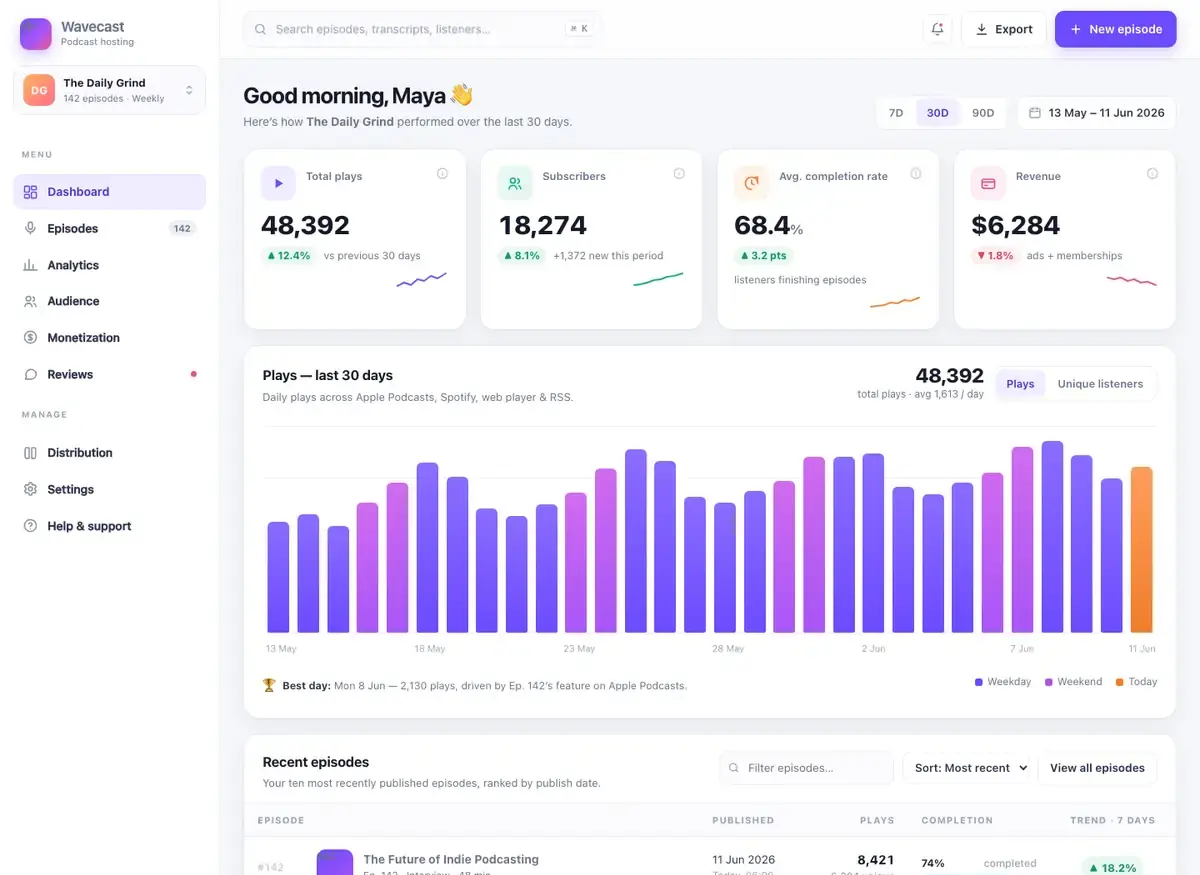Screen dimensions: 1200x875
Task: Click the Export button
Action: pyautogui.click(x=1004, y=29)
